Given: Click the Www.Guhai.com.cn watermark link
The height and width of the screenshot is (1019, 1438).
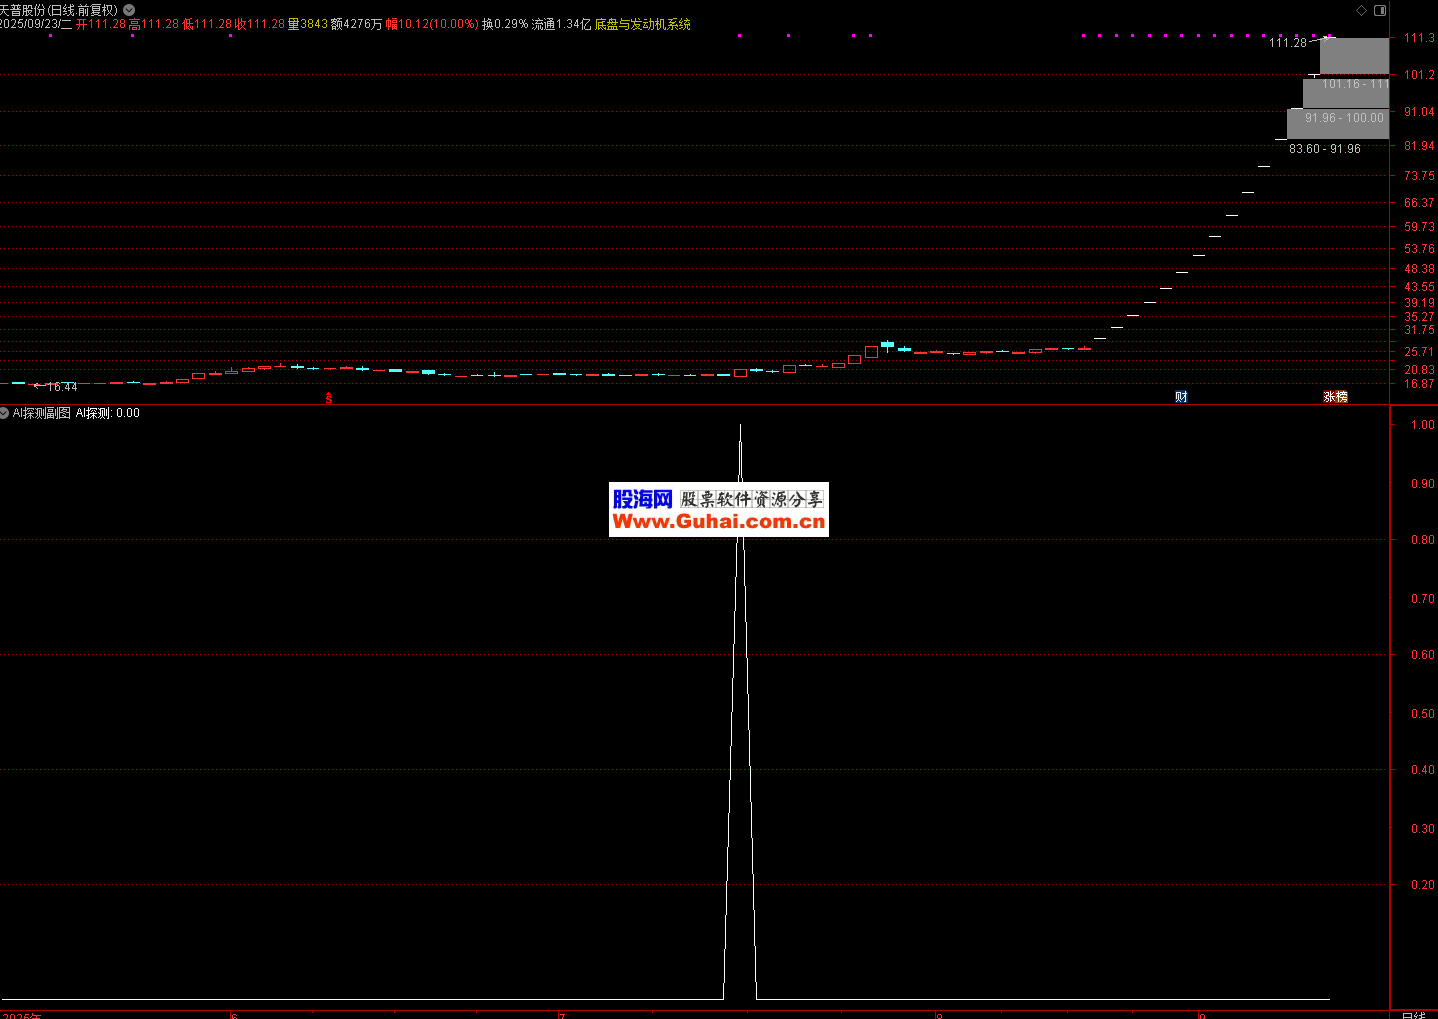Looking at the screenshot, I should point(718,522).
